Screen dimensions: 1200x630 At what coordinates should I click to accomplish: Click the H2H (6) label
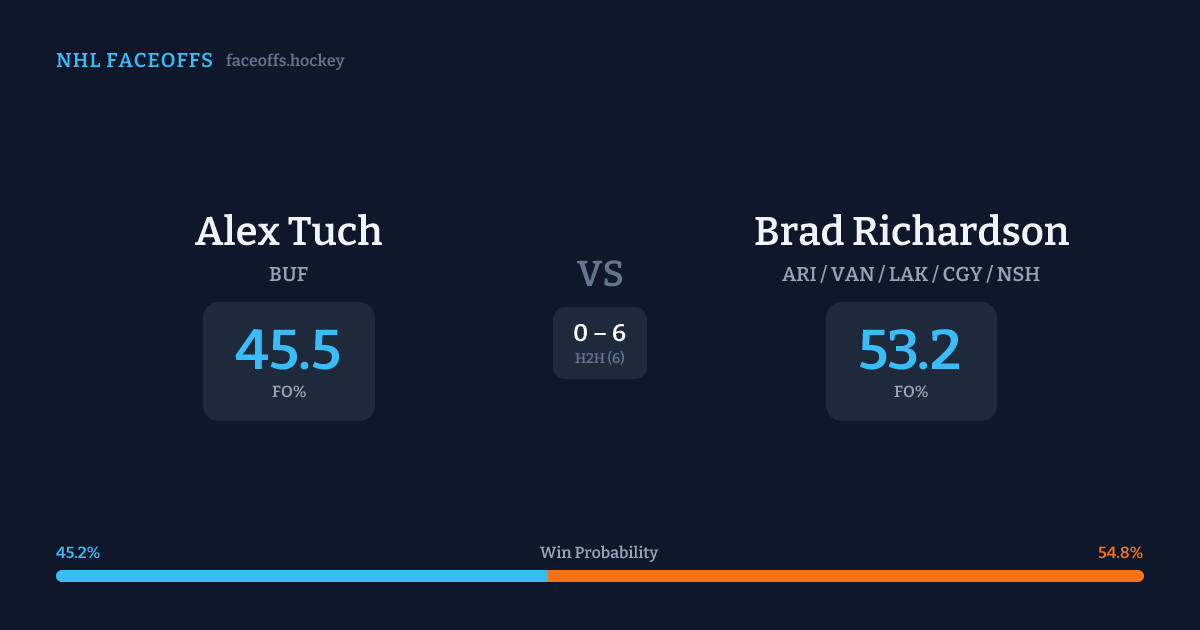coord(600,358)
